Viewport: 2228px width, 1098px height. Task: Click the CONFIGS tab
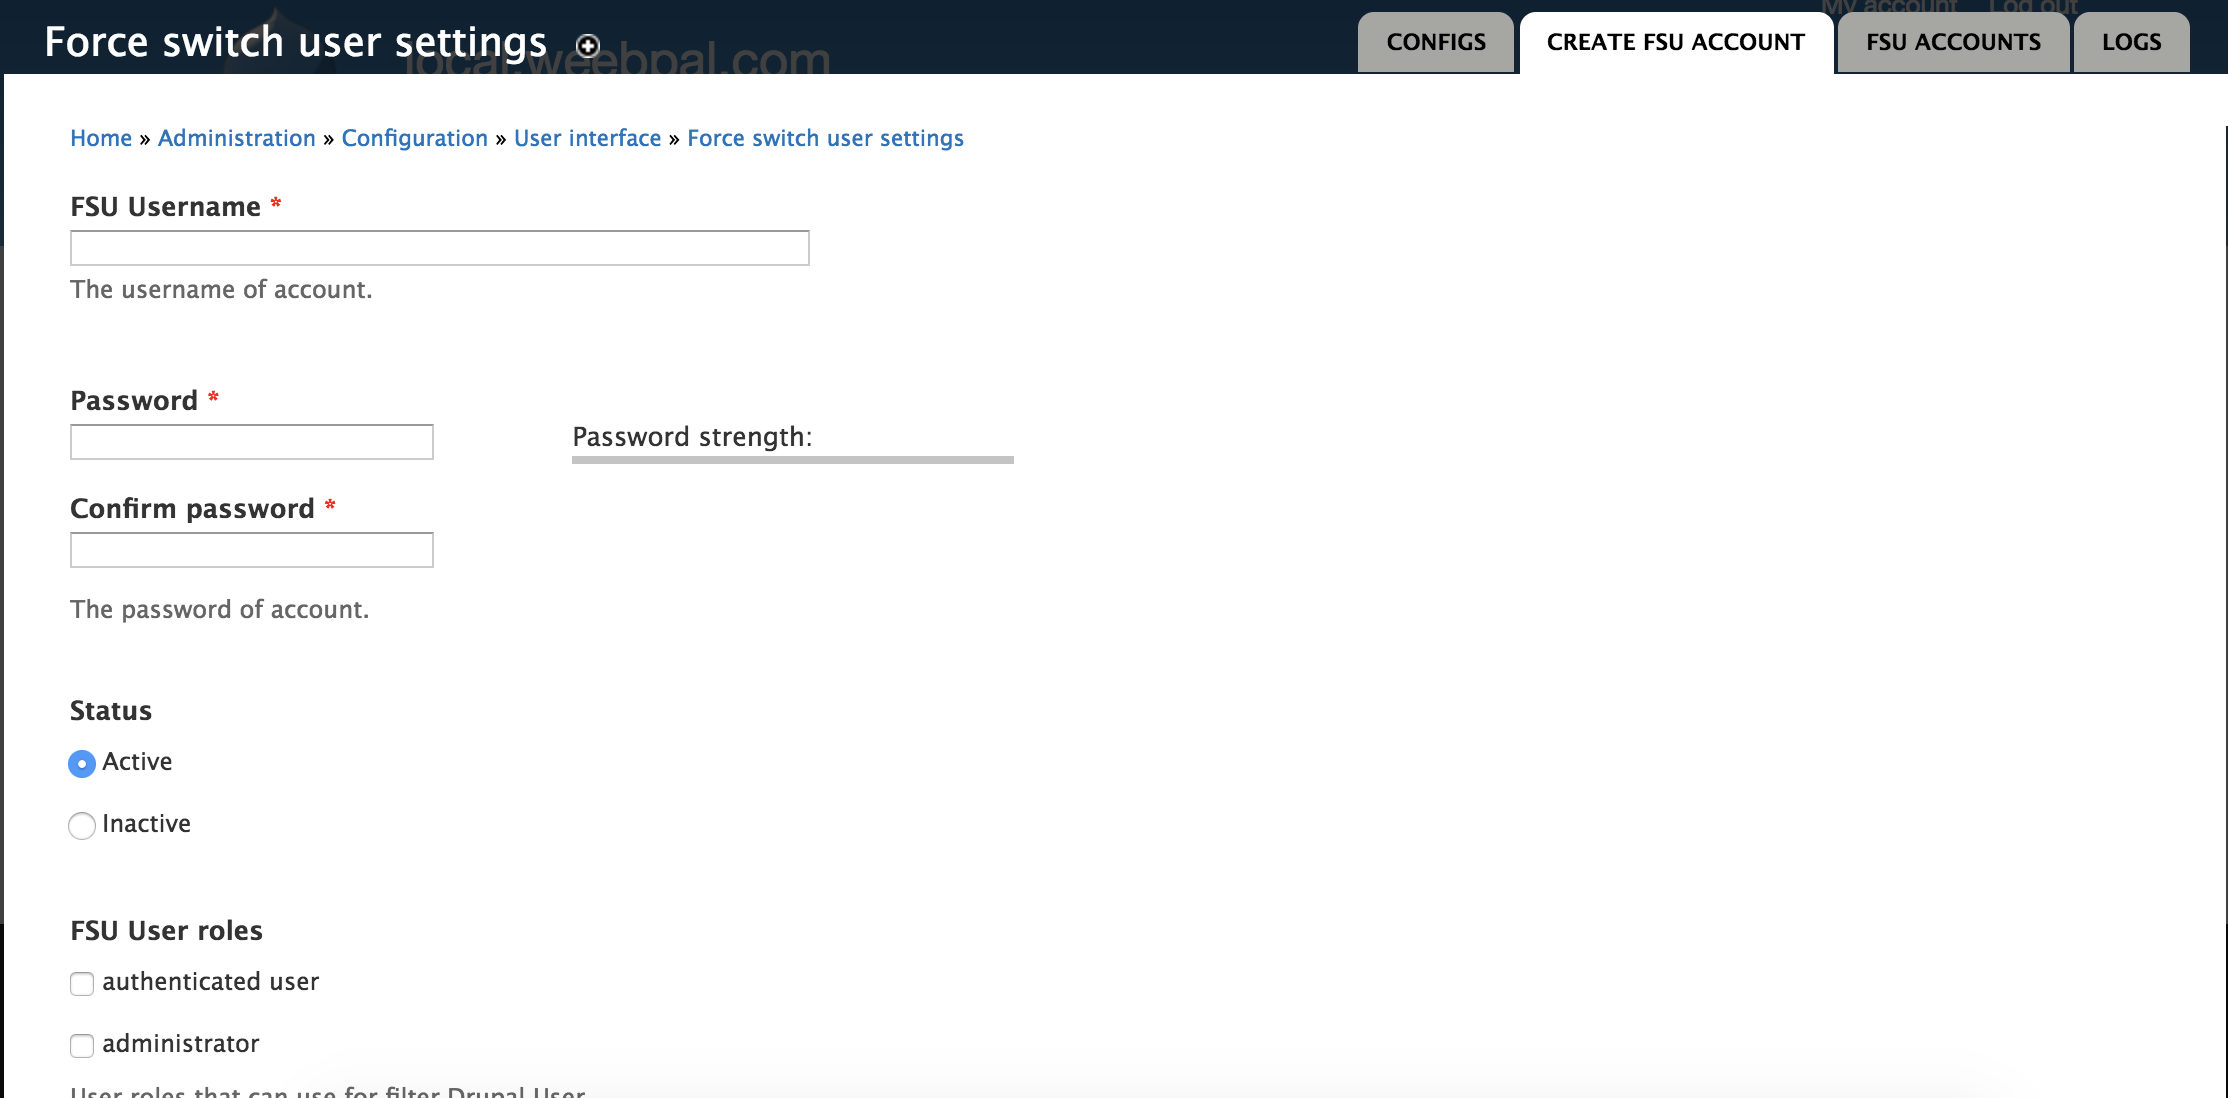[1437, 43]
